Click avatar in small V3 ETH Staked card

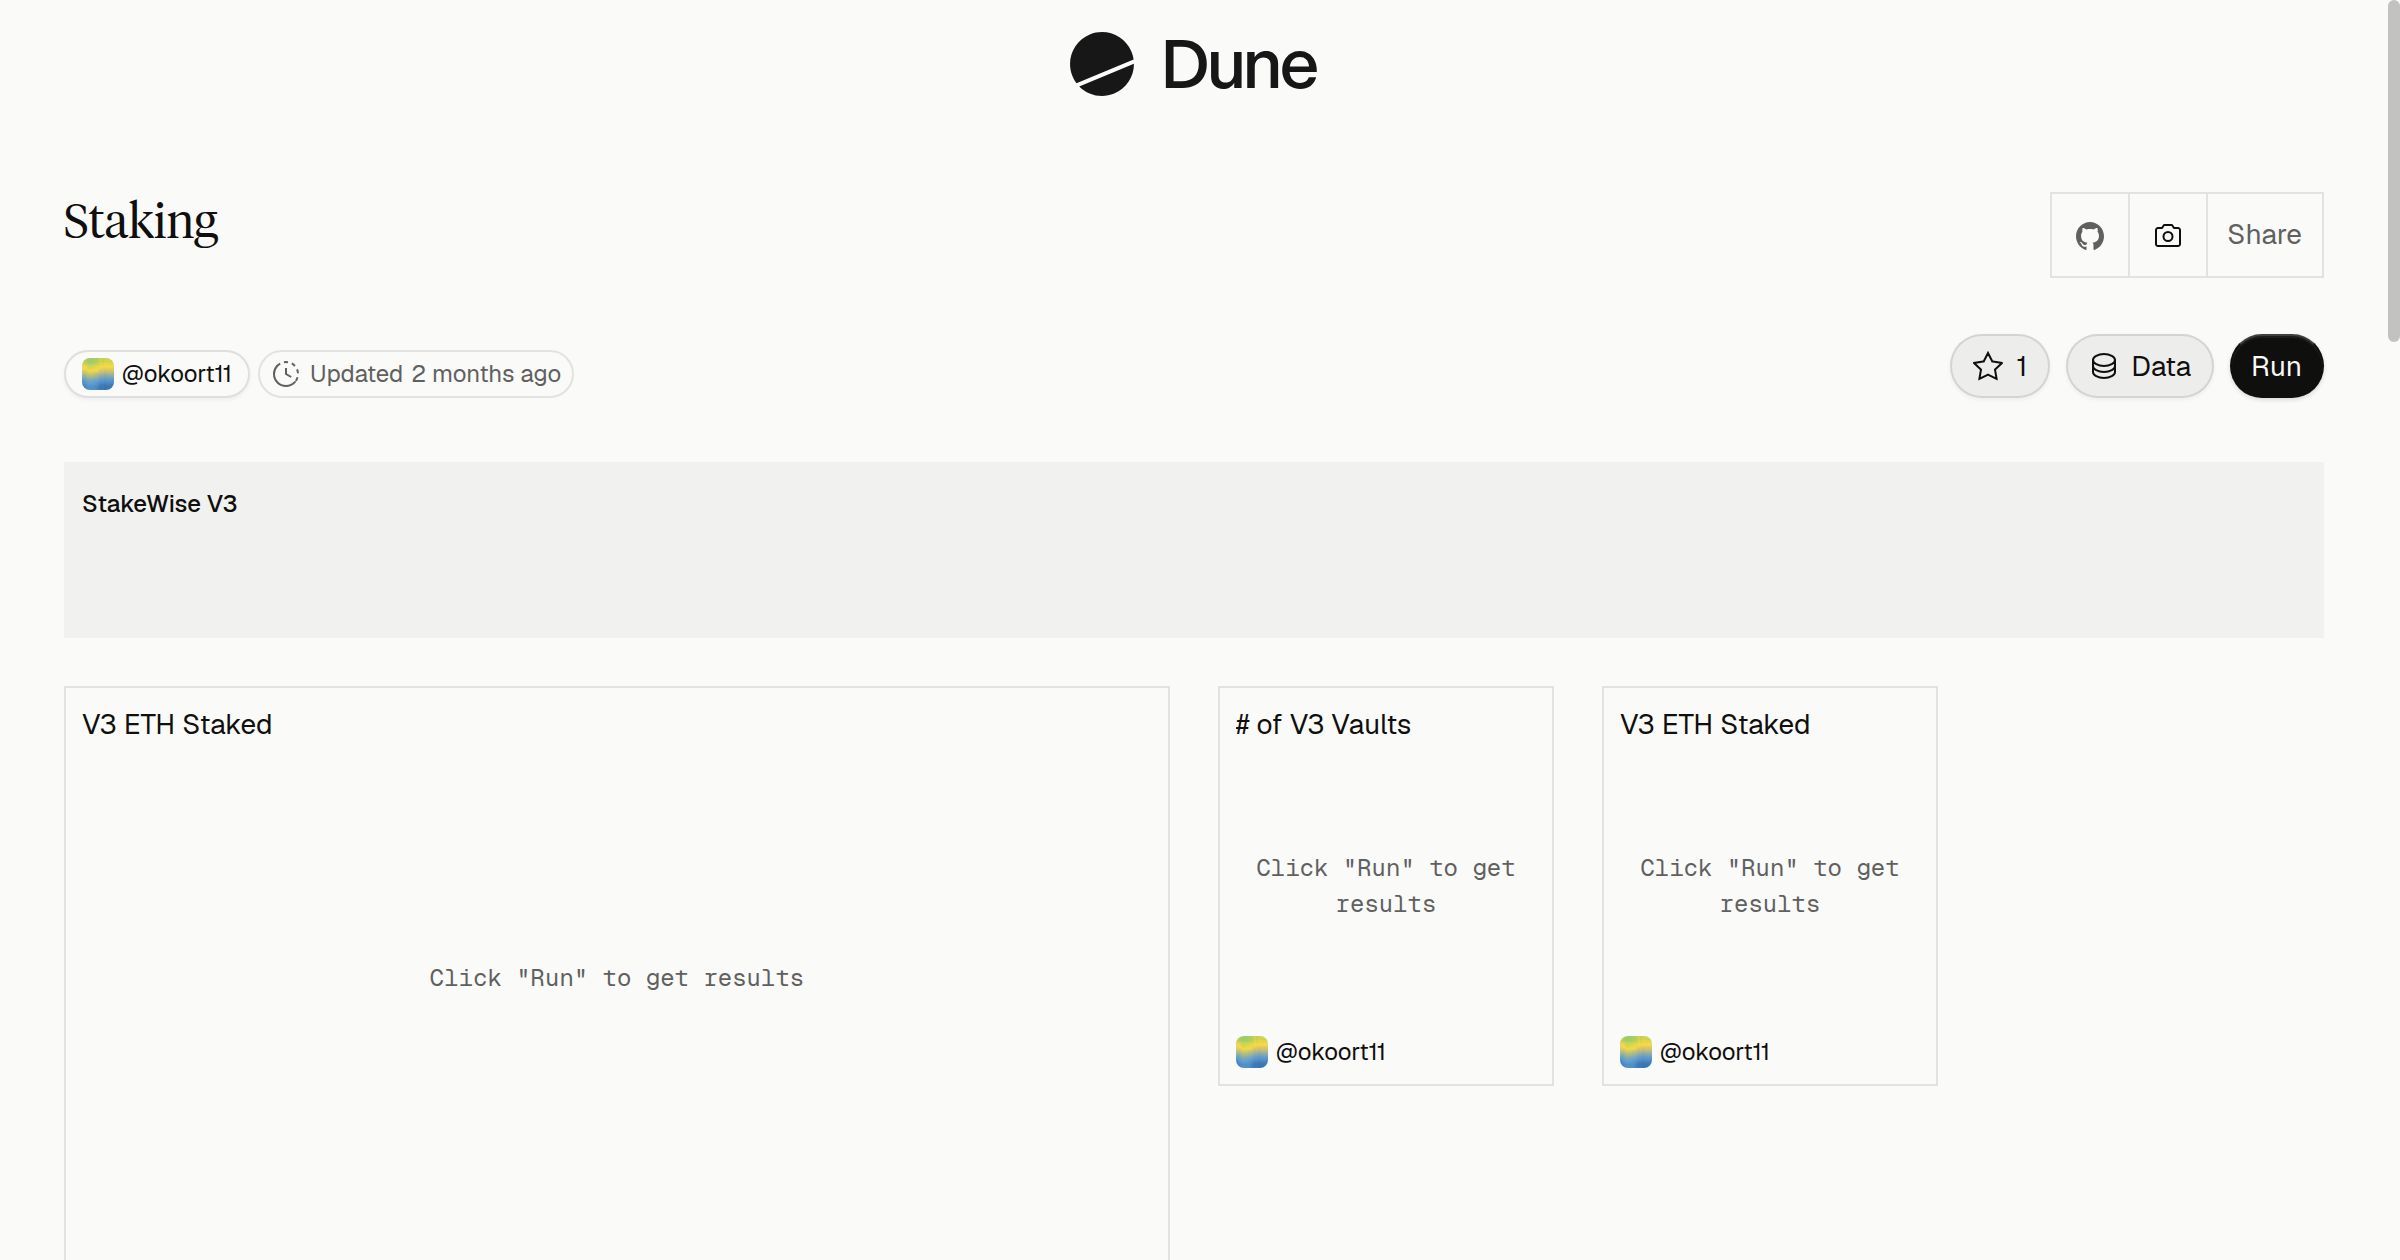1635,1051
